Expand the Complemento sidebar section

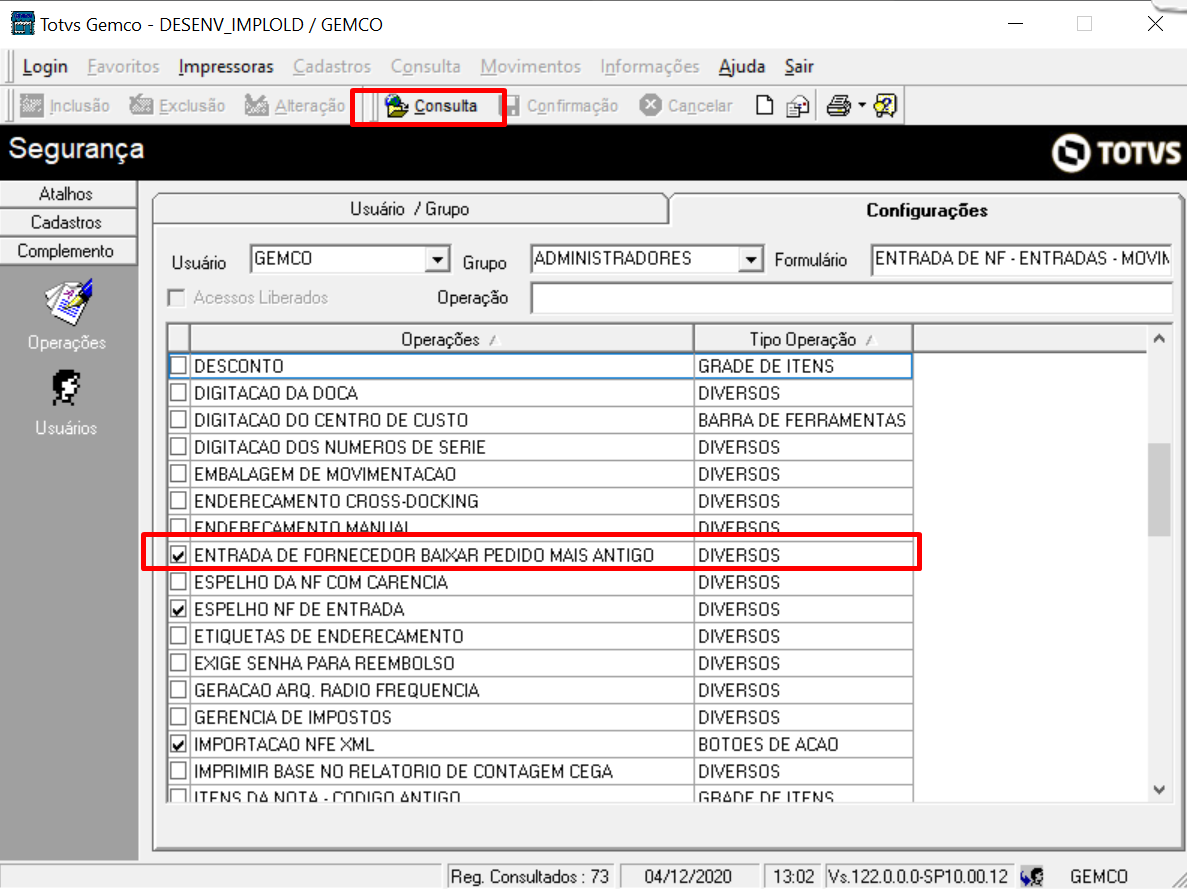[x=67, y=251]
